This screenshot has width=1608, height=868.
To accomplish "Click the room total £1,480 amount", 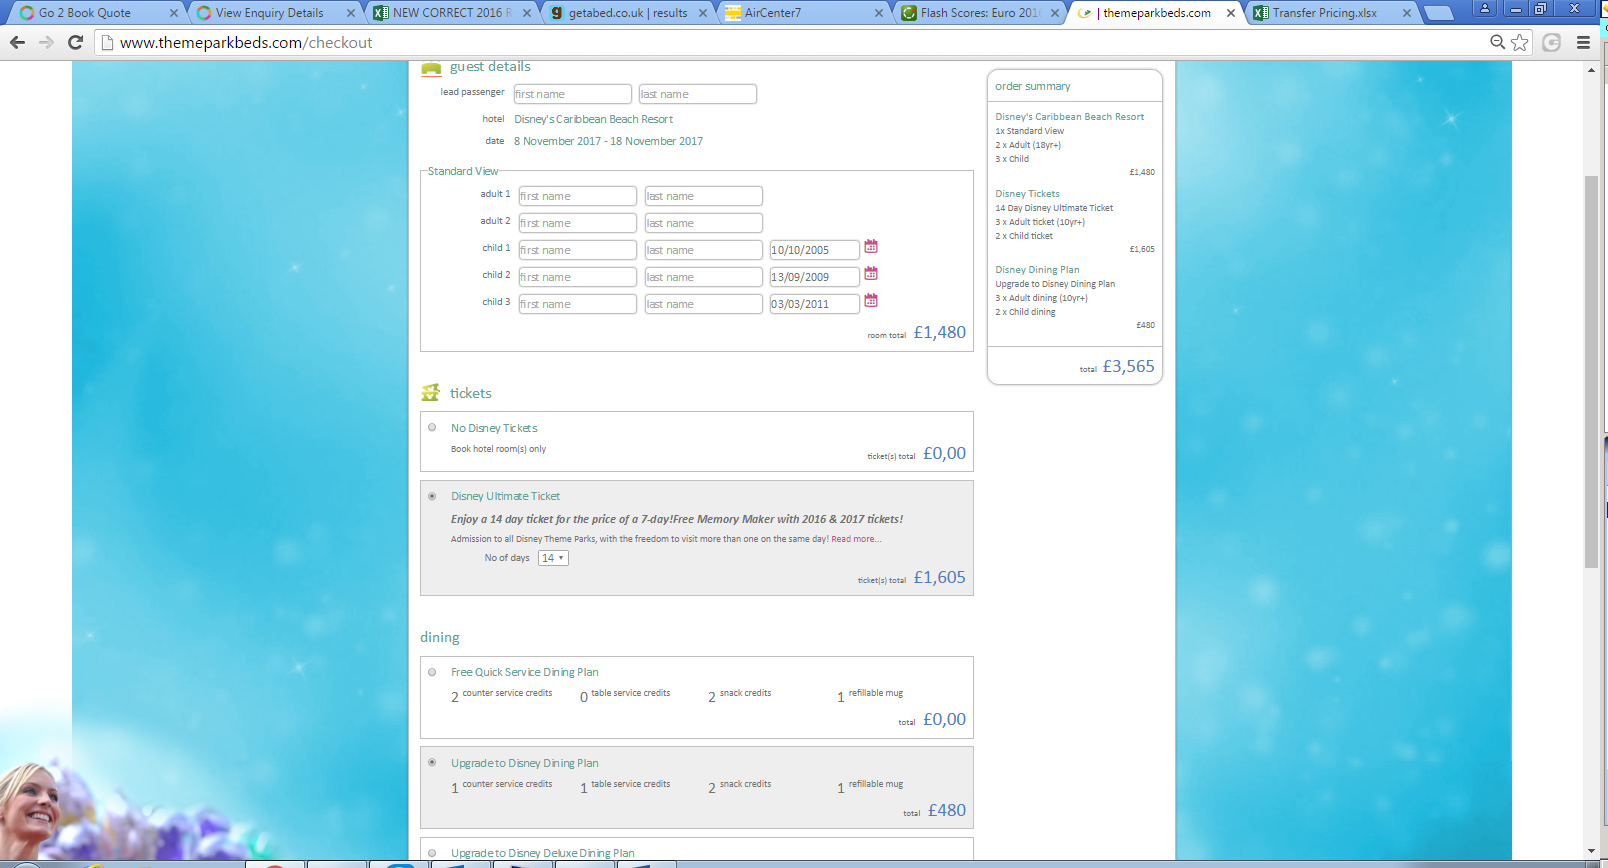I will [x=940, y=332].
